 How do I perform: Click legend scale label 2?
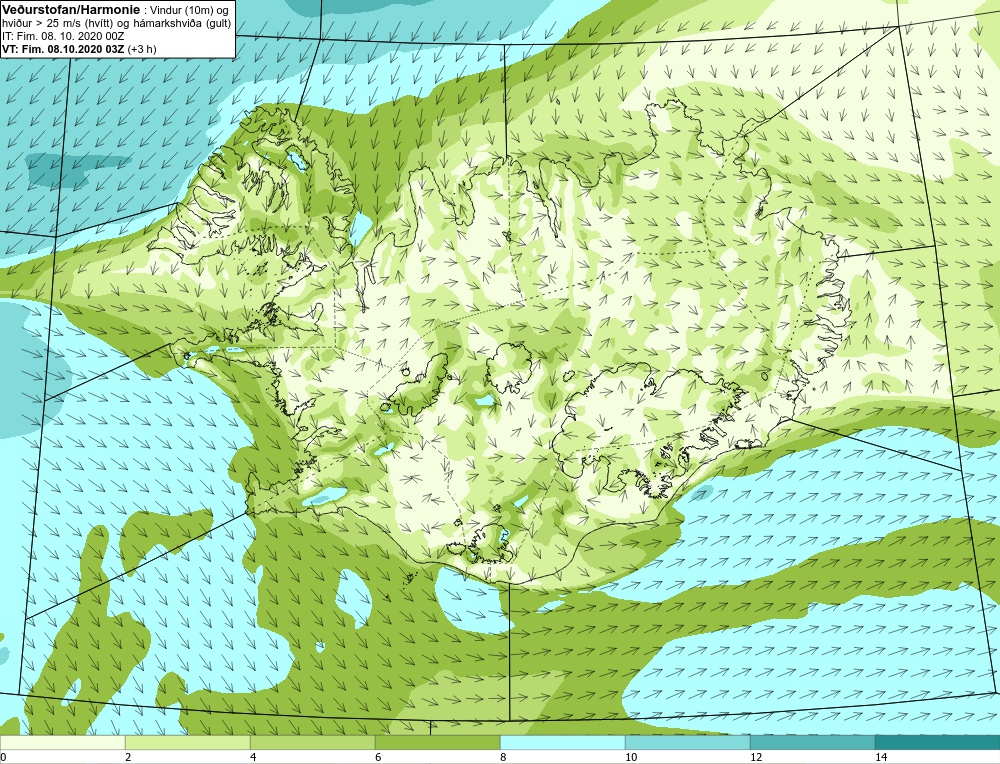coord(128,757)
